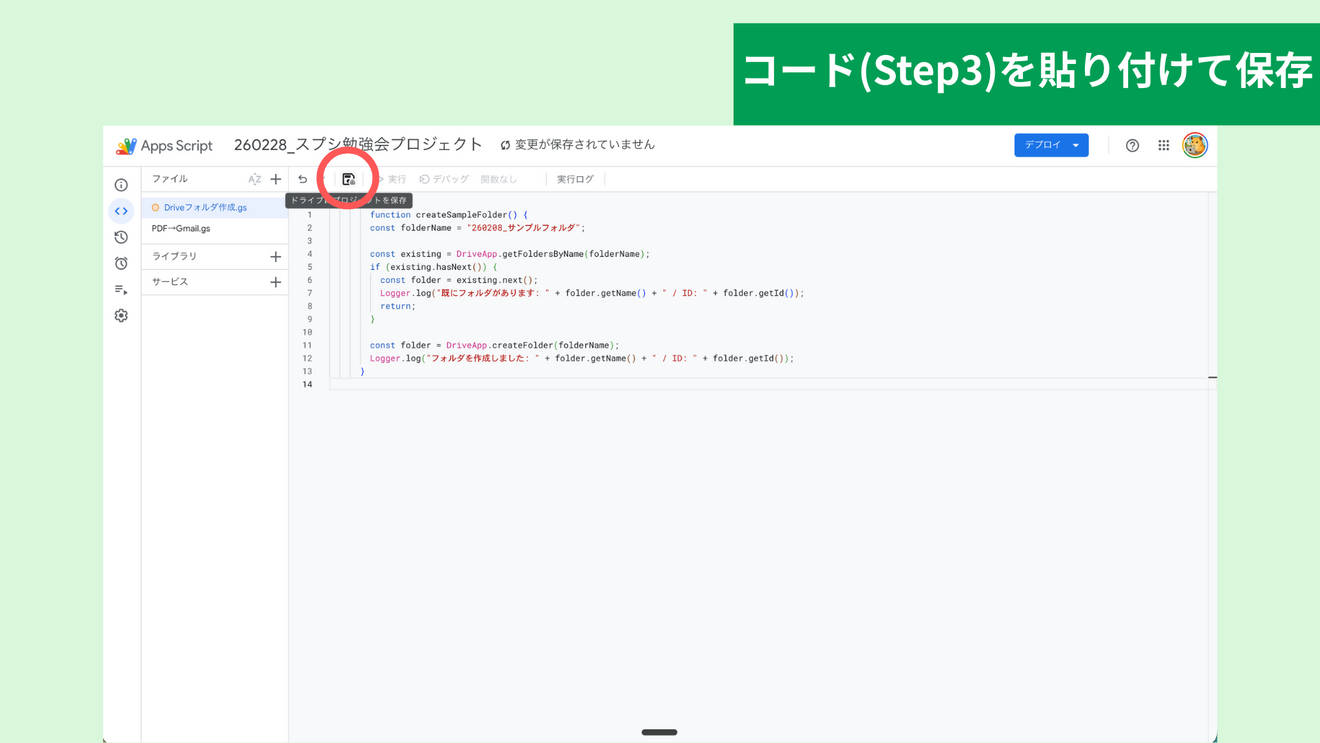Expand the デプロイ dropdown arrow
1320x743 pixels.
[x=1076, y=145]
